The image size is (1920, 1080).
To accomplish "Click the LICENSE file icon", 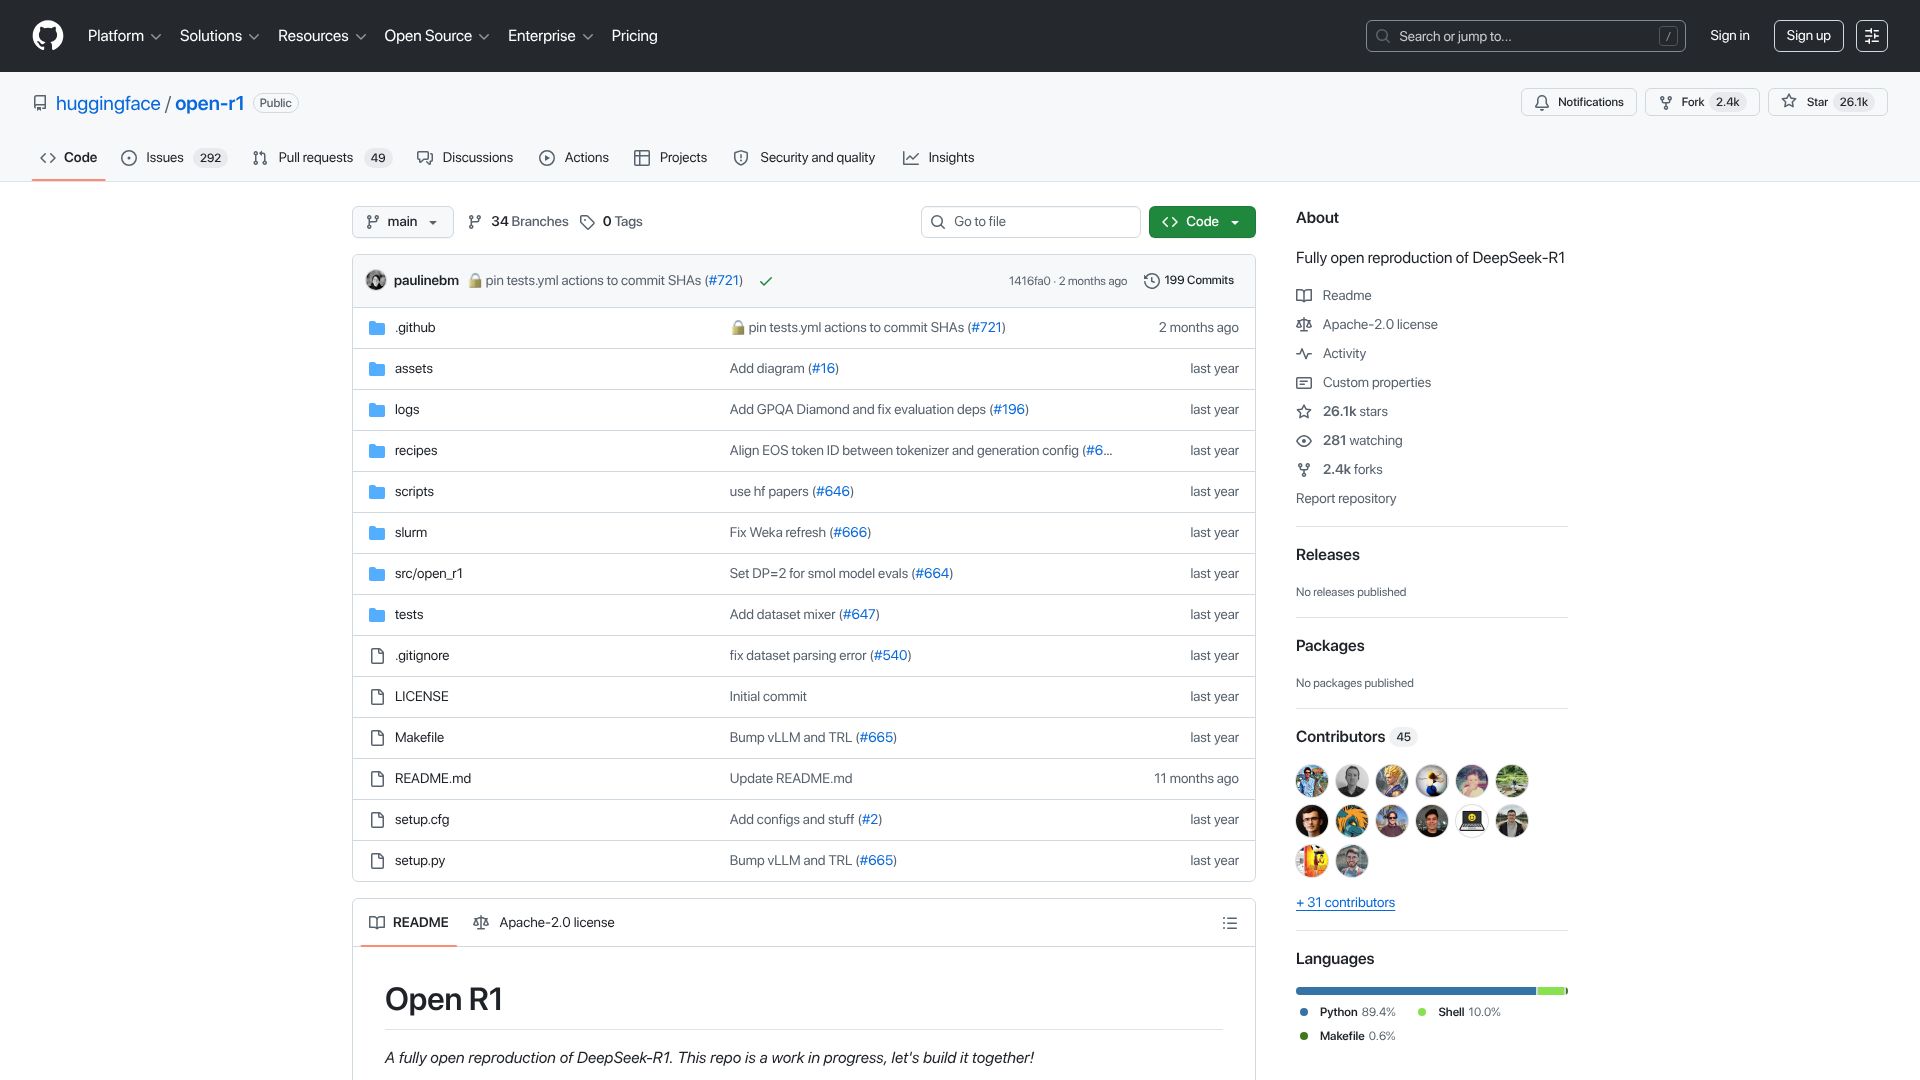I will pos(377,697).
